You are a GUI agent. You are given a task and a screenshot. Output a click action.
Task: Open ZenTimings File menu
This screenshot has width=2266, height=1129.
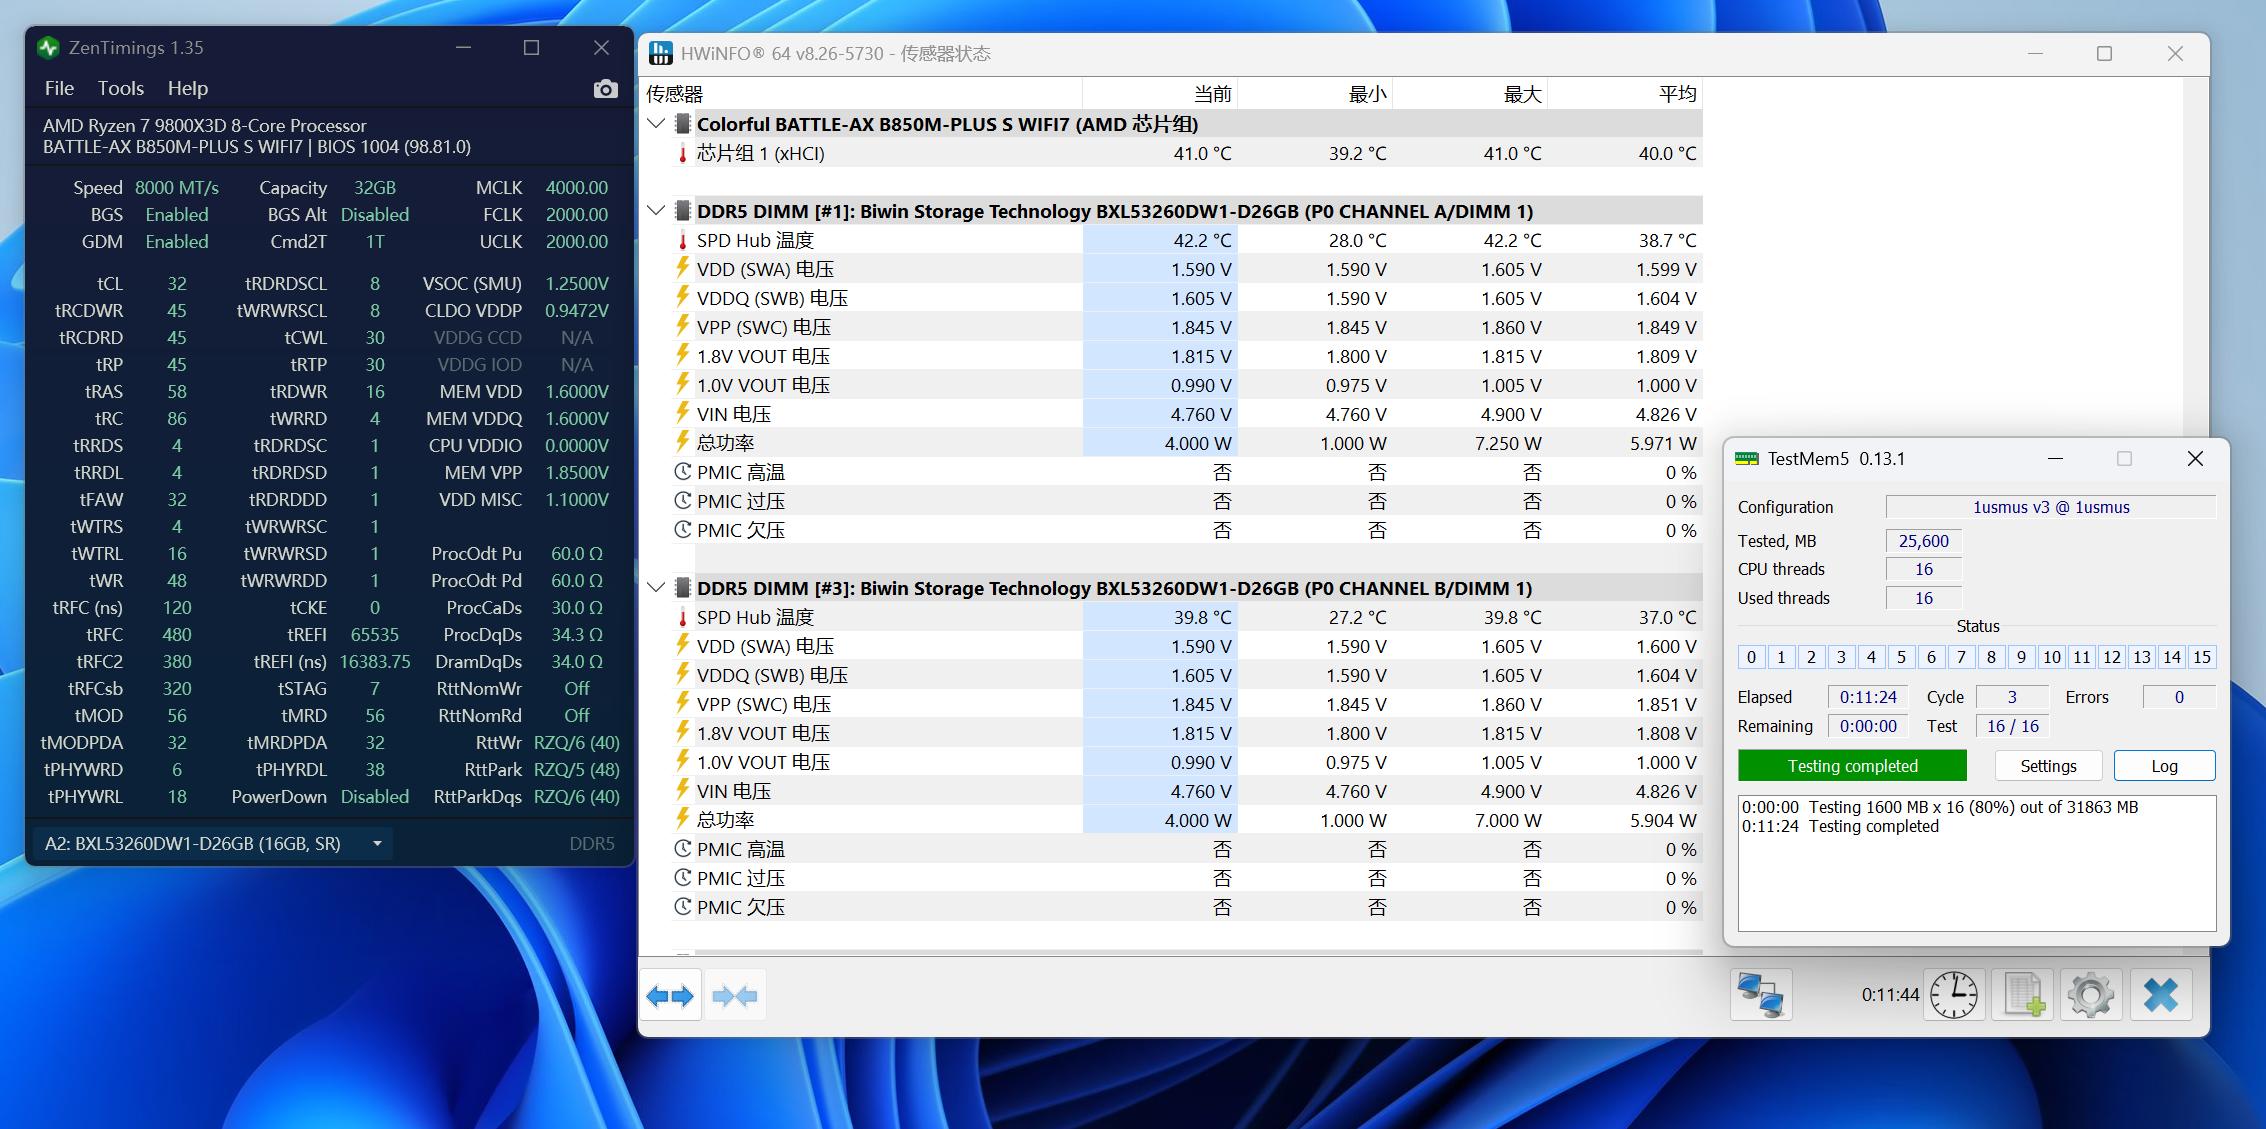point(59,88)
